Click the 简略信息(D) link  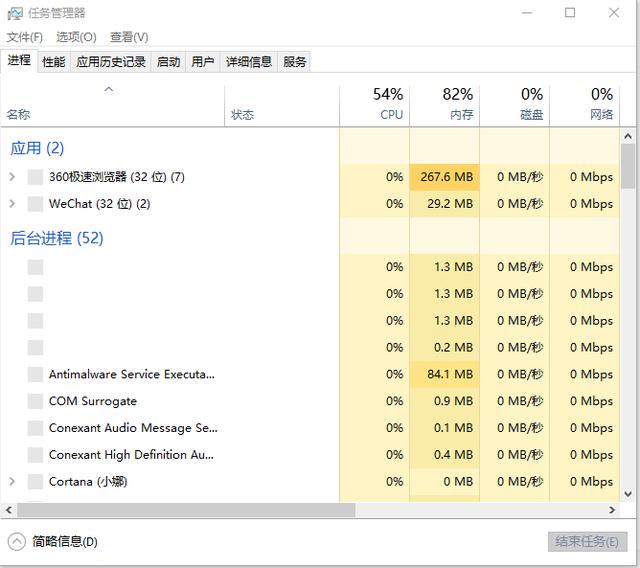coord(65,542)
